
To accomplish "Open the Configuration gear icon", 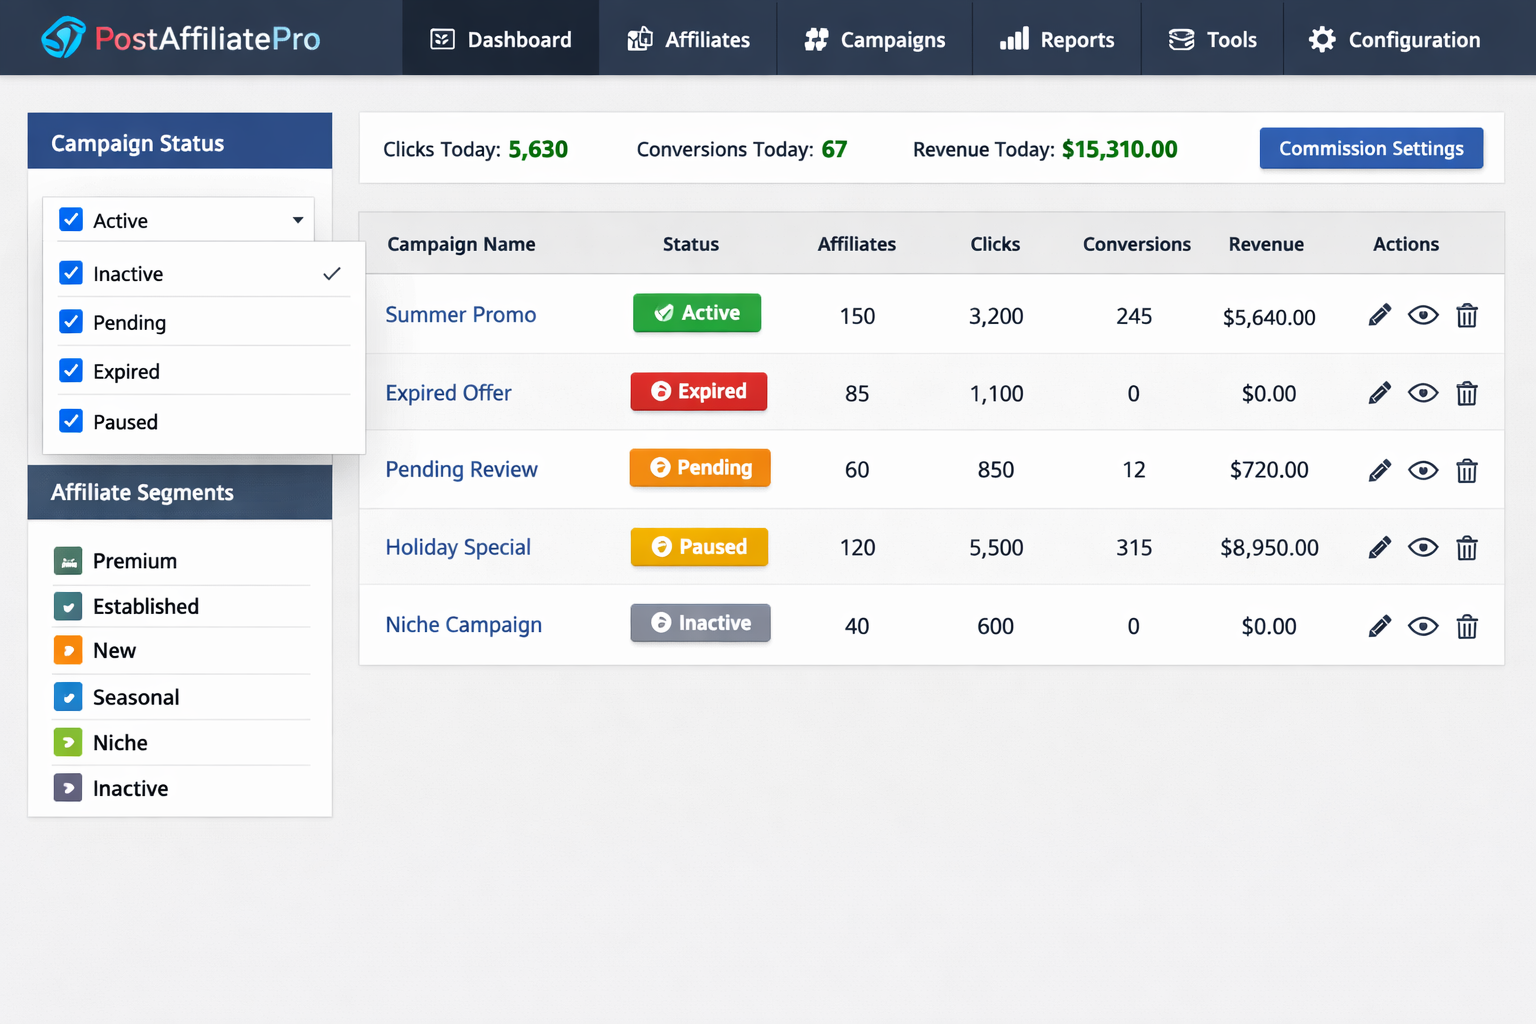I will [x=1322, y=38].
